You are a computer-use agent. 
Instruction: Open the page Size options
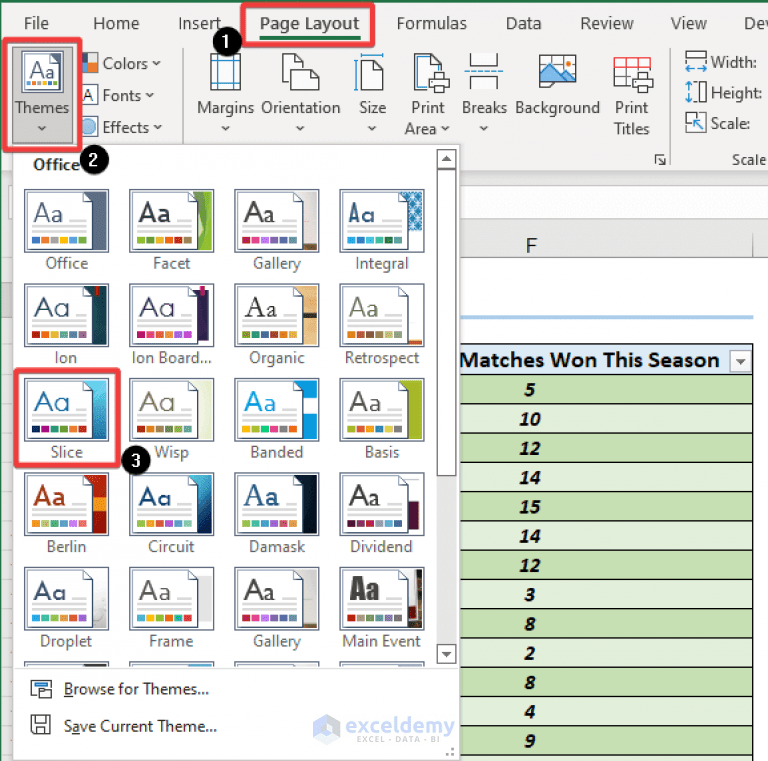372,93
